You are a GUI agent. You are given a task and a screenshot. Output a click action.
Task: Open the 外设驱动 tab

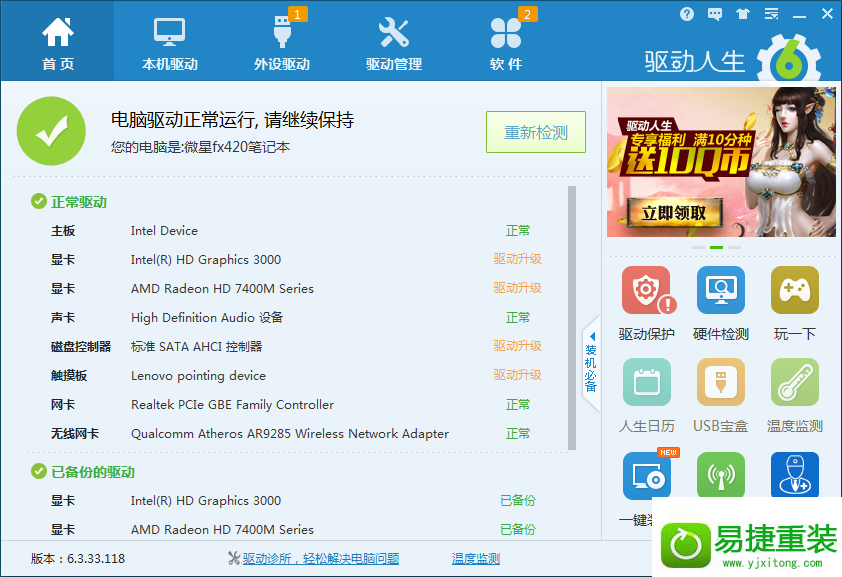point(282,43)
